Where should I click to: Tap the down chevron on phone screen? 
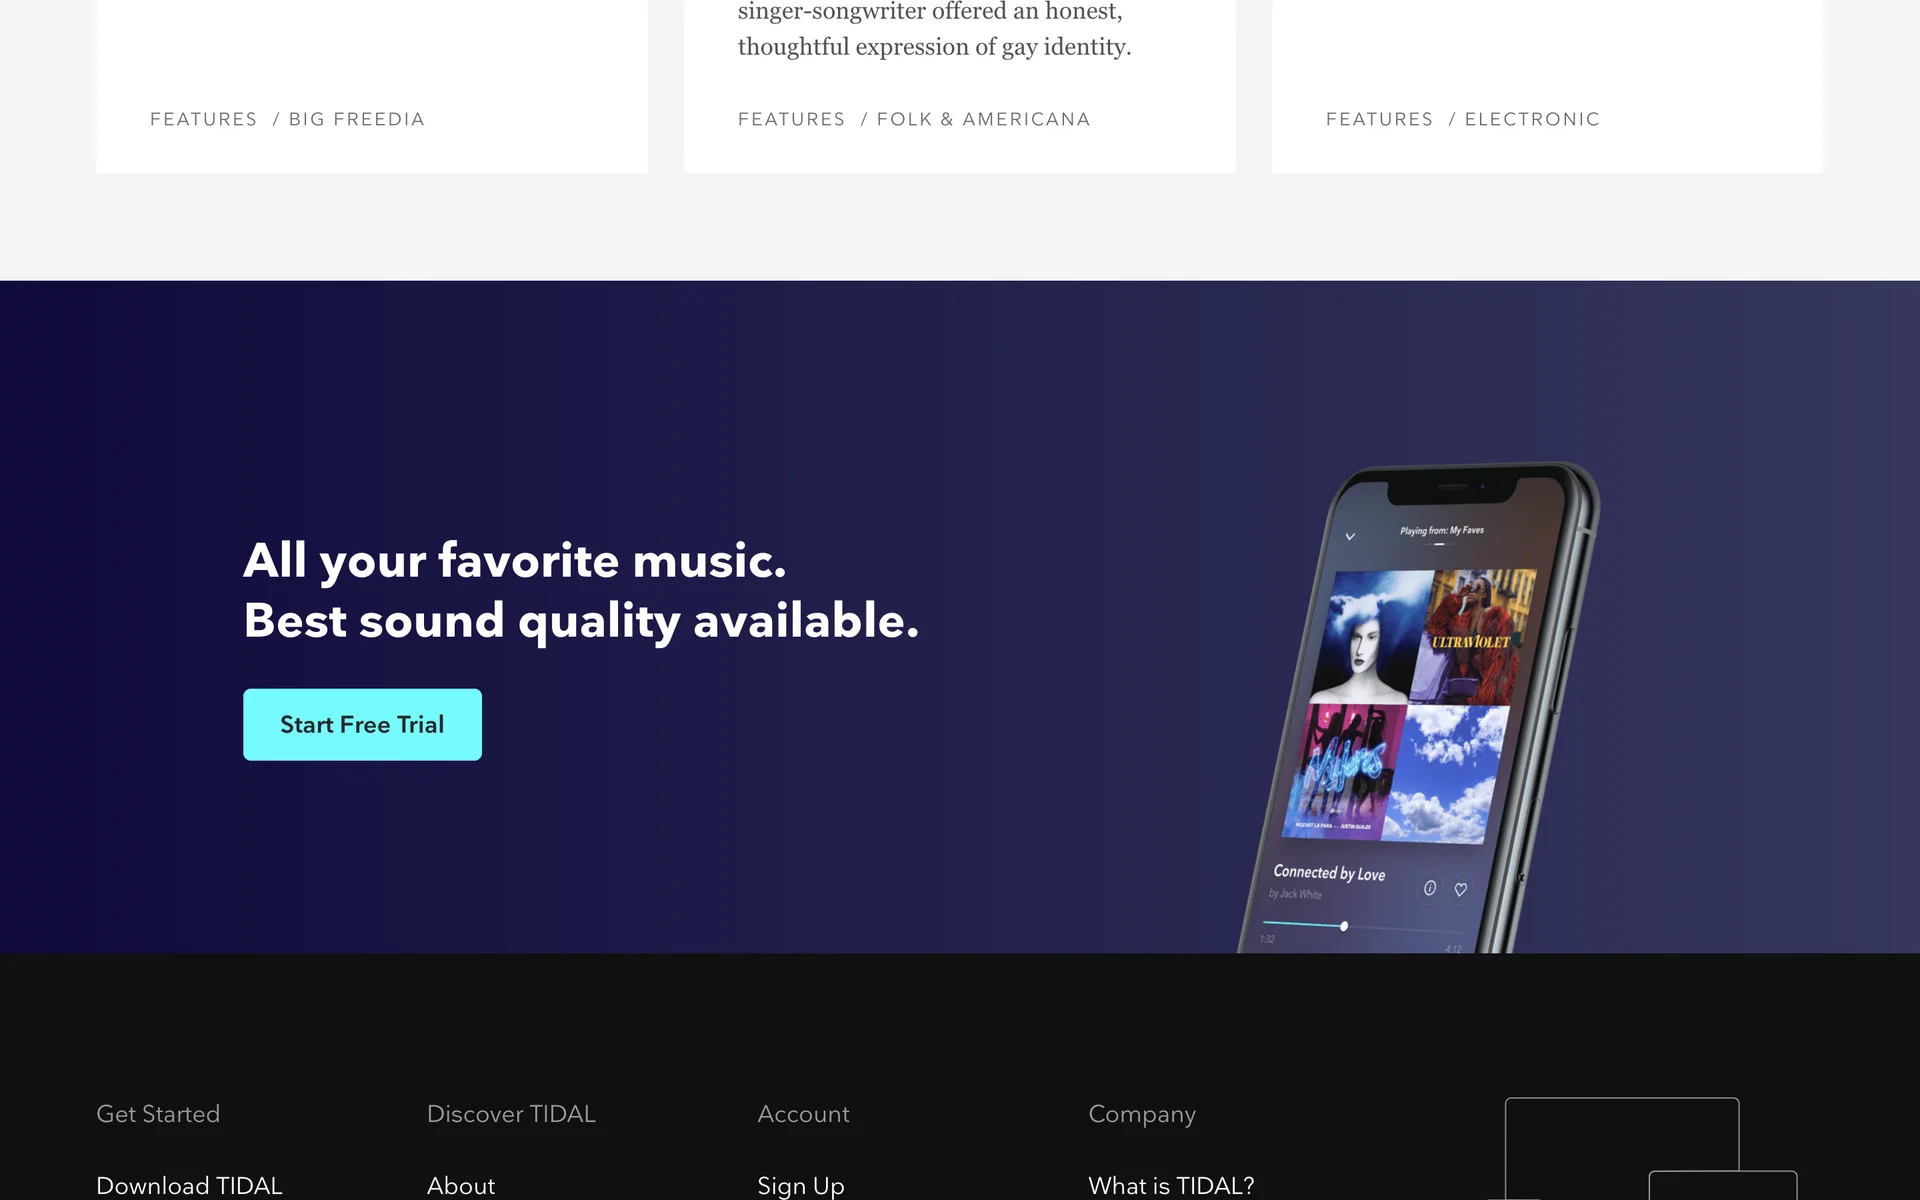[x=1350, y=537]
